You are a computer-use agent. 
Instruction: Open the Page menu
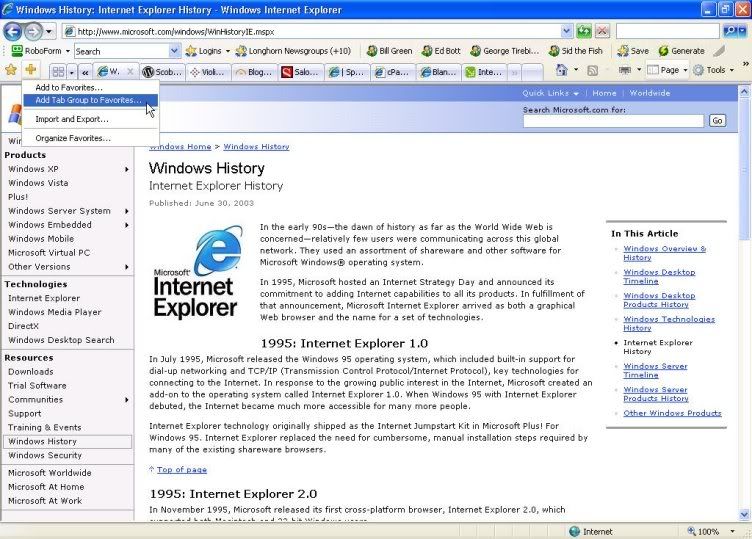[667, 70]
